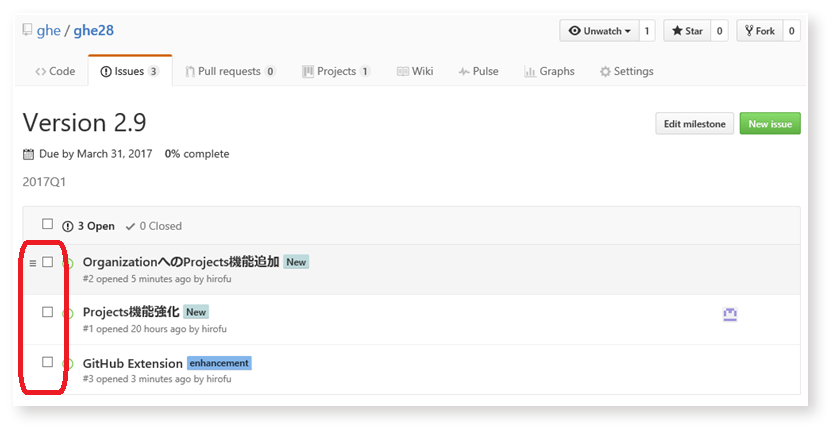Check the box for Projects機能強化 issue

(x=48, y=312)
